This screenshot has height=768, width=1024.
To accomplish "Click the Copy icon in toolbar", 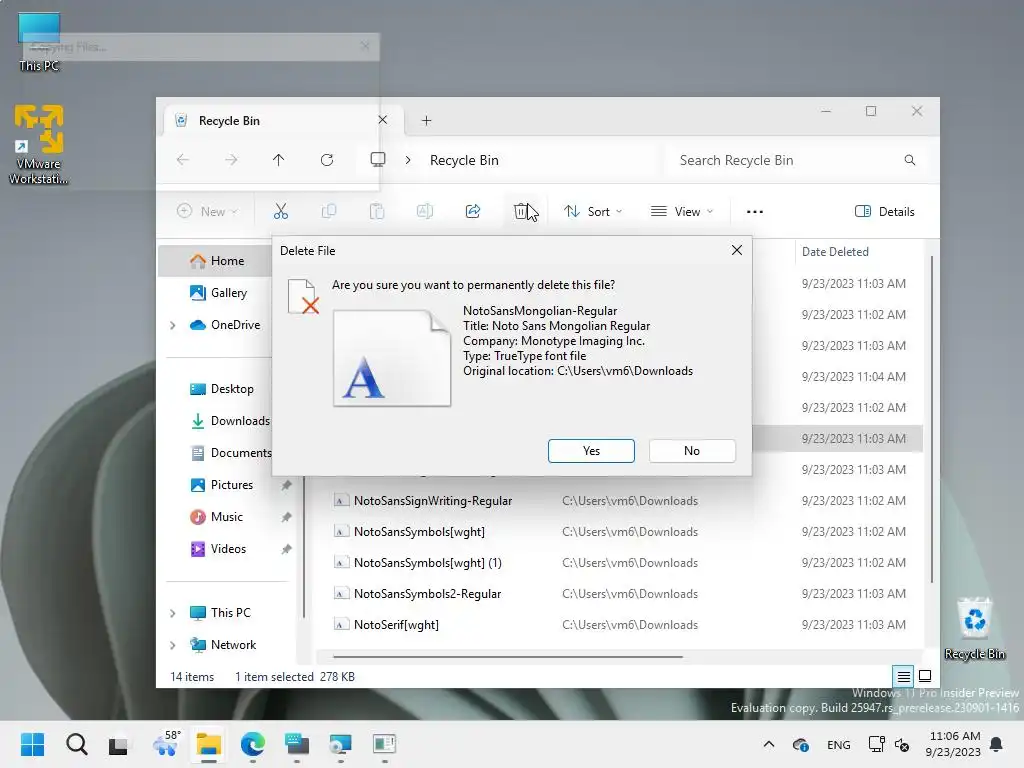I will point(328,211).
